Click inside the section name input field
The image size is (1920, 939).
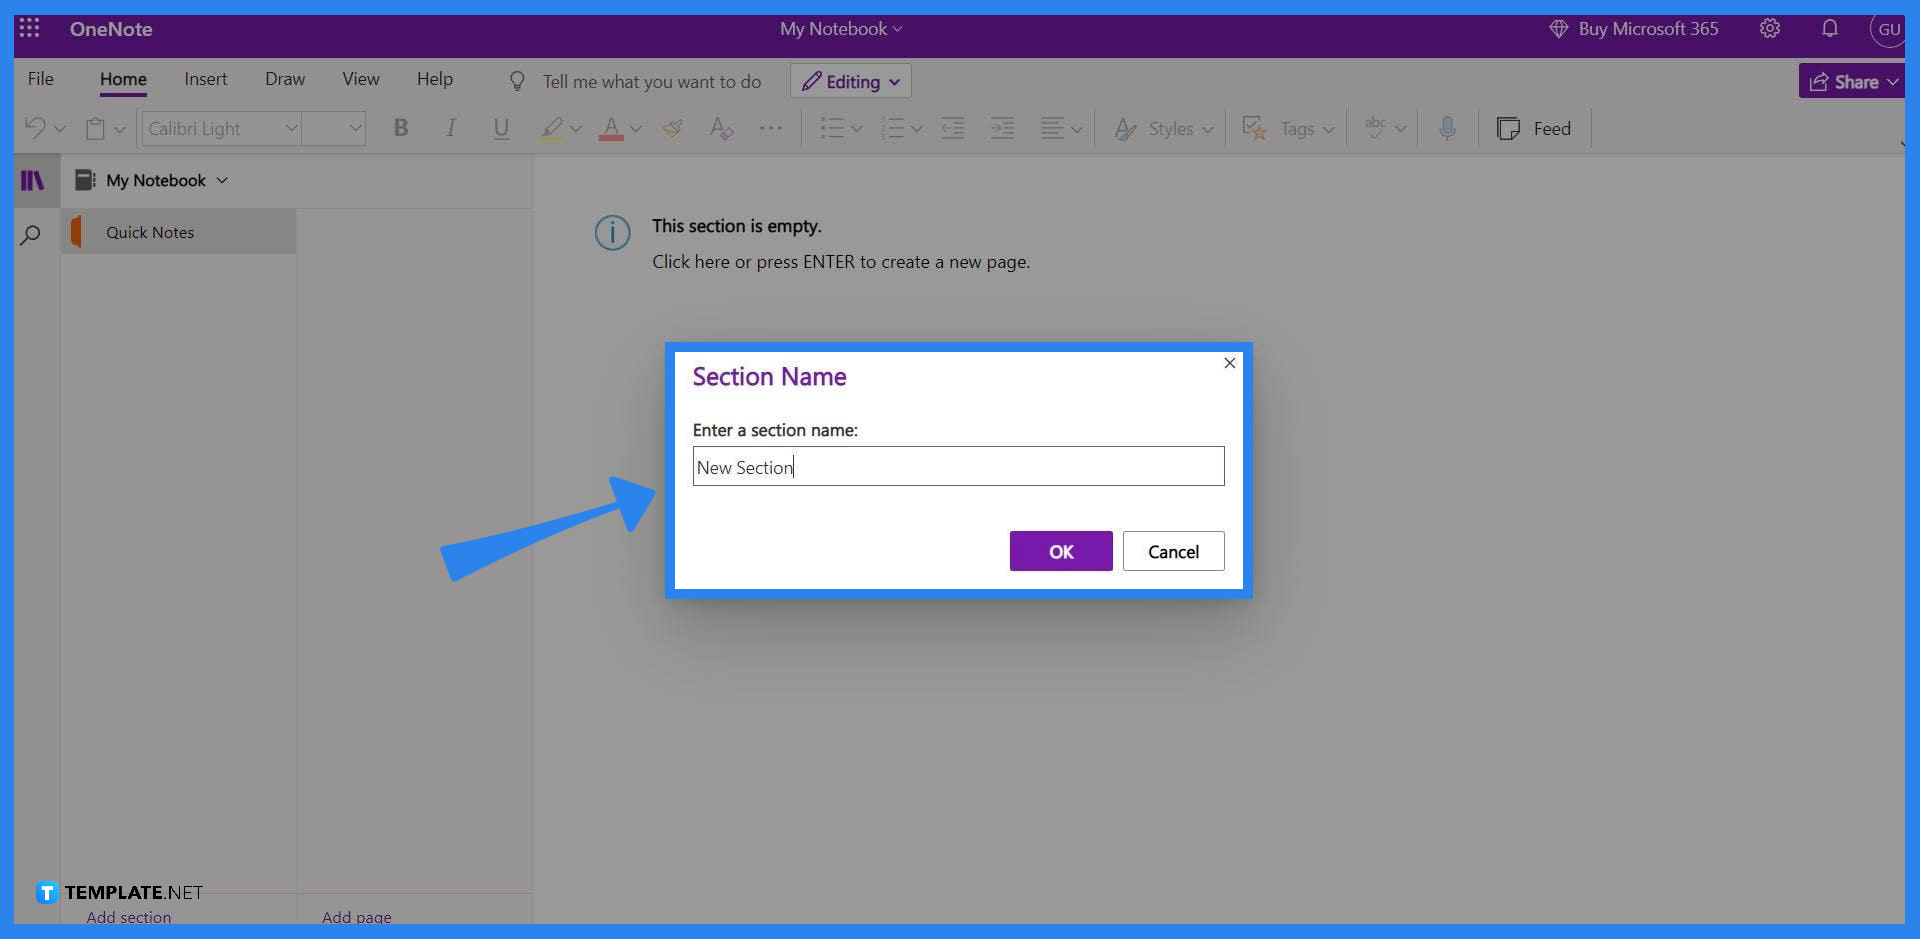tap(958, 466)
